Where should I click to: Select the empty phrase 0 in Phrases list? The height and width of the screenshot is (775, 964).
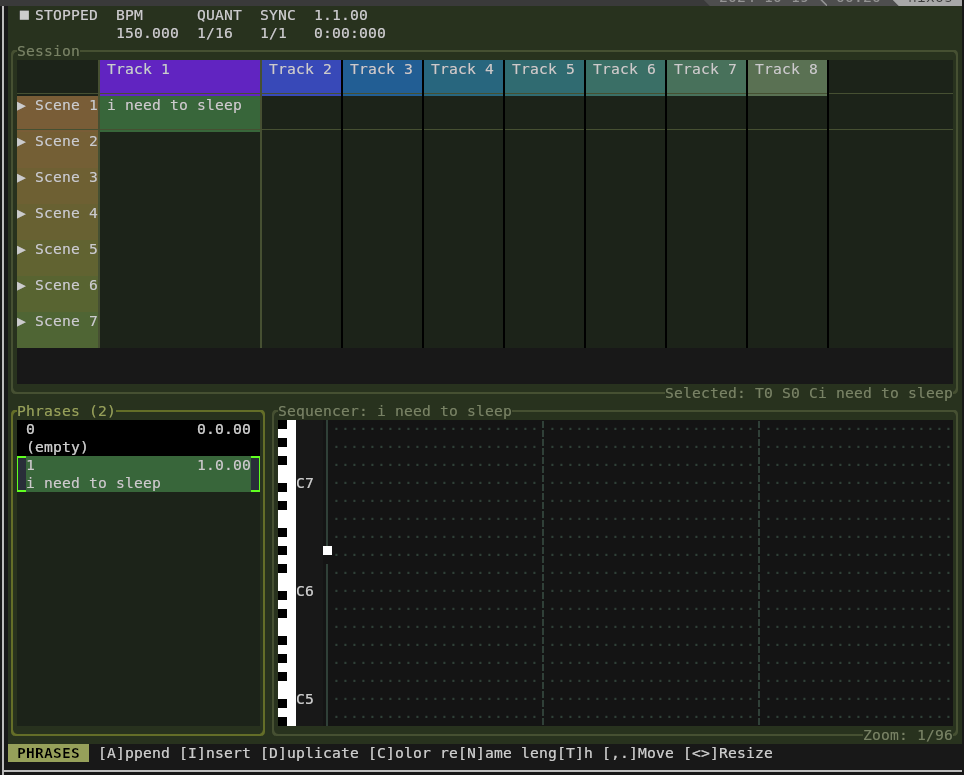pos(138,438)
